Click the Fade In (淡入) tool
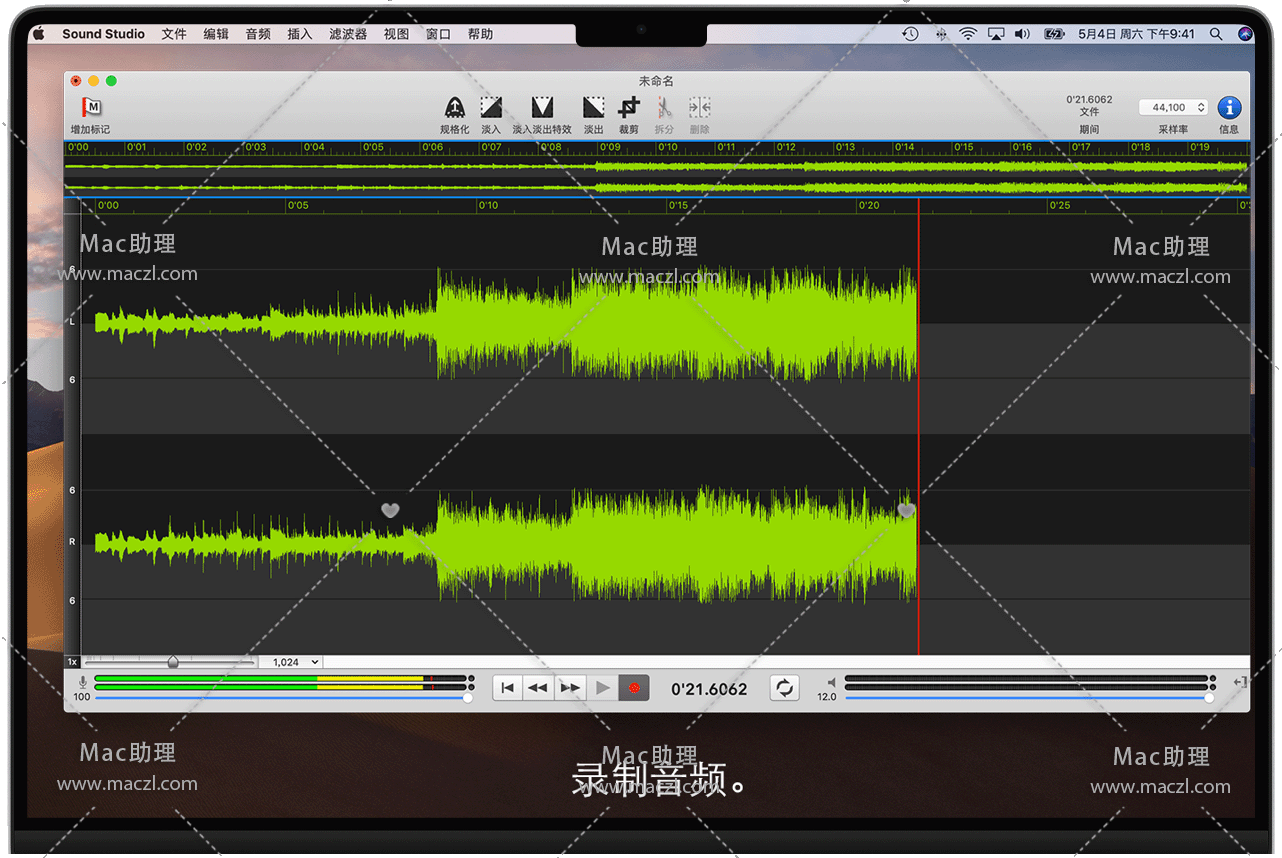 point(491,107)
